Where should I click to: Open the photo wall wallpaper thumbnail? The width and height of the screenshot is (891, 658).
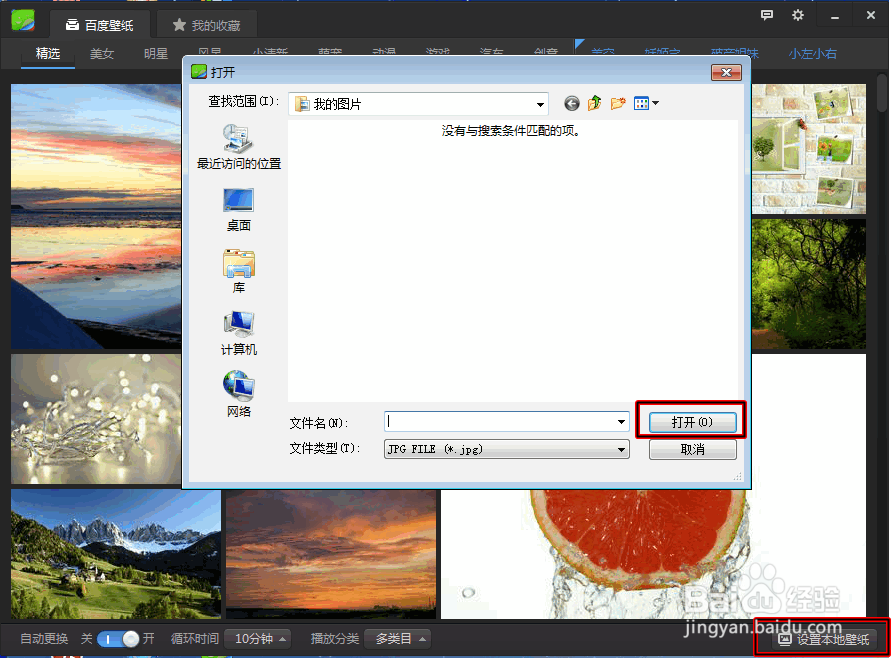(x=809, y=149)
